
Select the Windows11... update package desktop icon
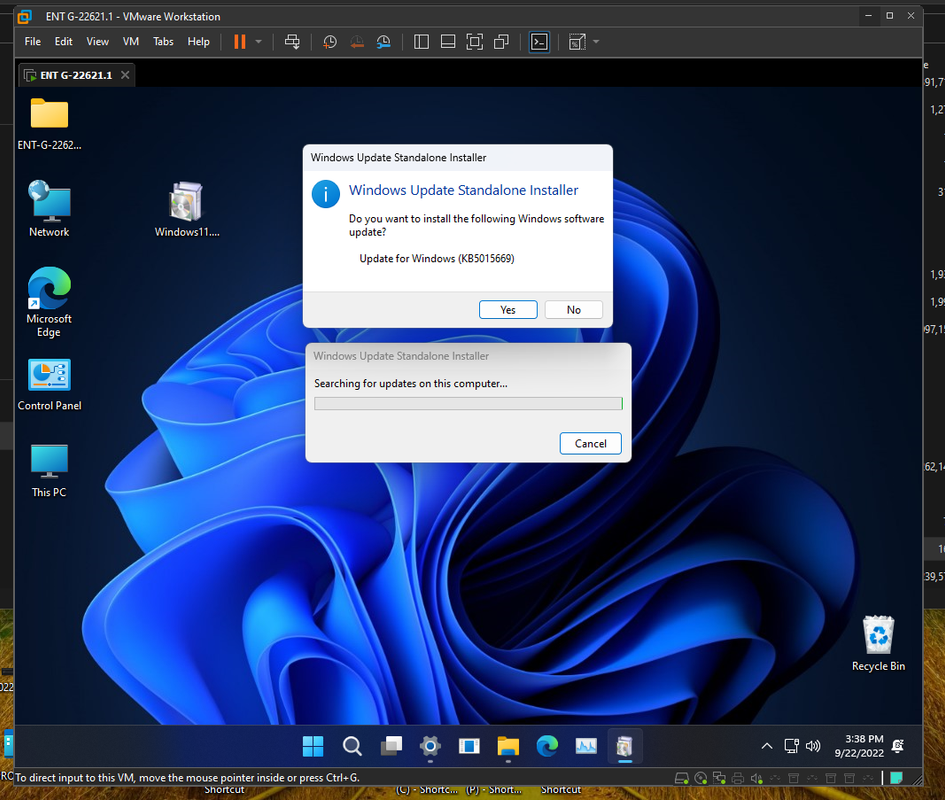[187, 209]
